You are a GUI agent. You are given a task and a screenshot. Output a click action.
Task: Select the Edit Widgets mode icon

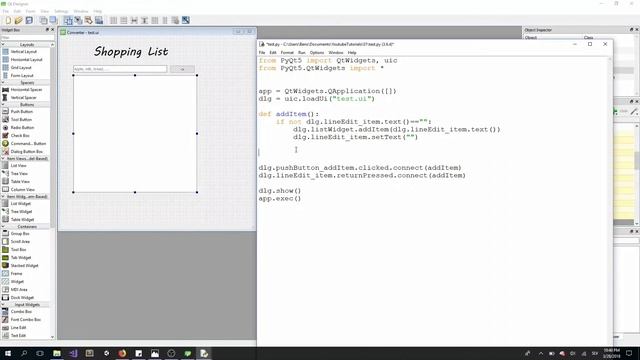[x=68, y=20]
